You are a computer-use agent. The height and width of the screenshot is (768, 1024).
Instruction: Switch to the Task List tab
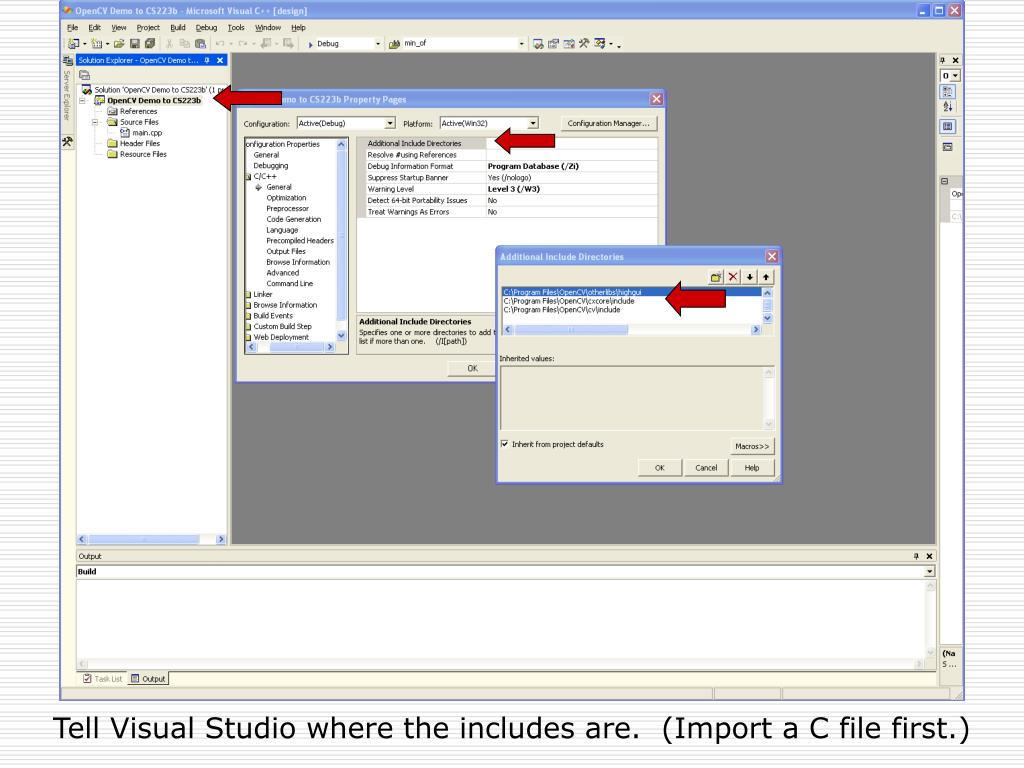click(x=103, y=679)
